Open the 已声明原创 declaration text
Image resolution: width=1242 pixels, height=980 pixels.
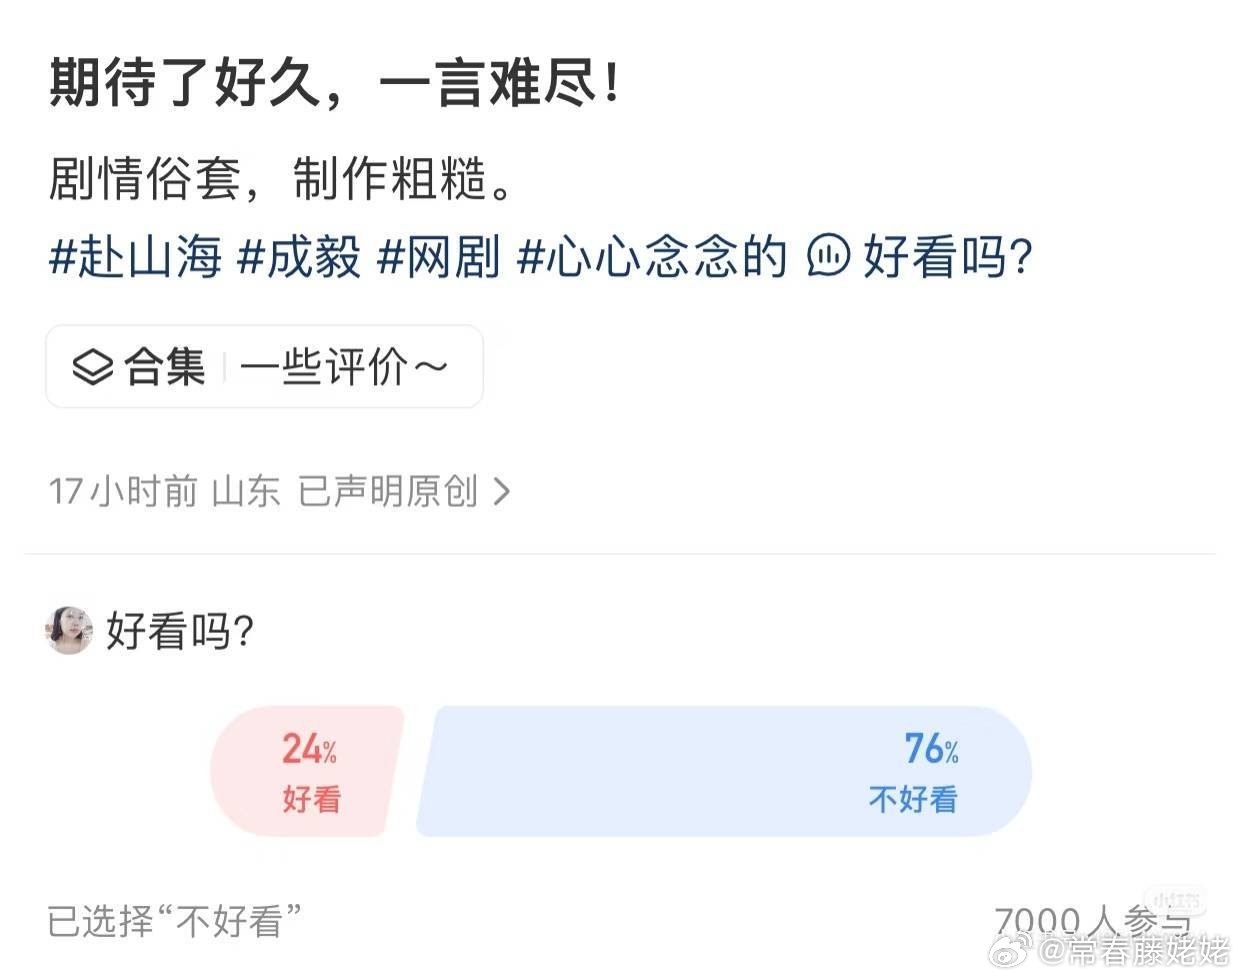388,491
